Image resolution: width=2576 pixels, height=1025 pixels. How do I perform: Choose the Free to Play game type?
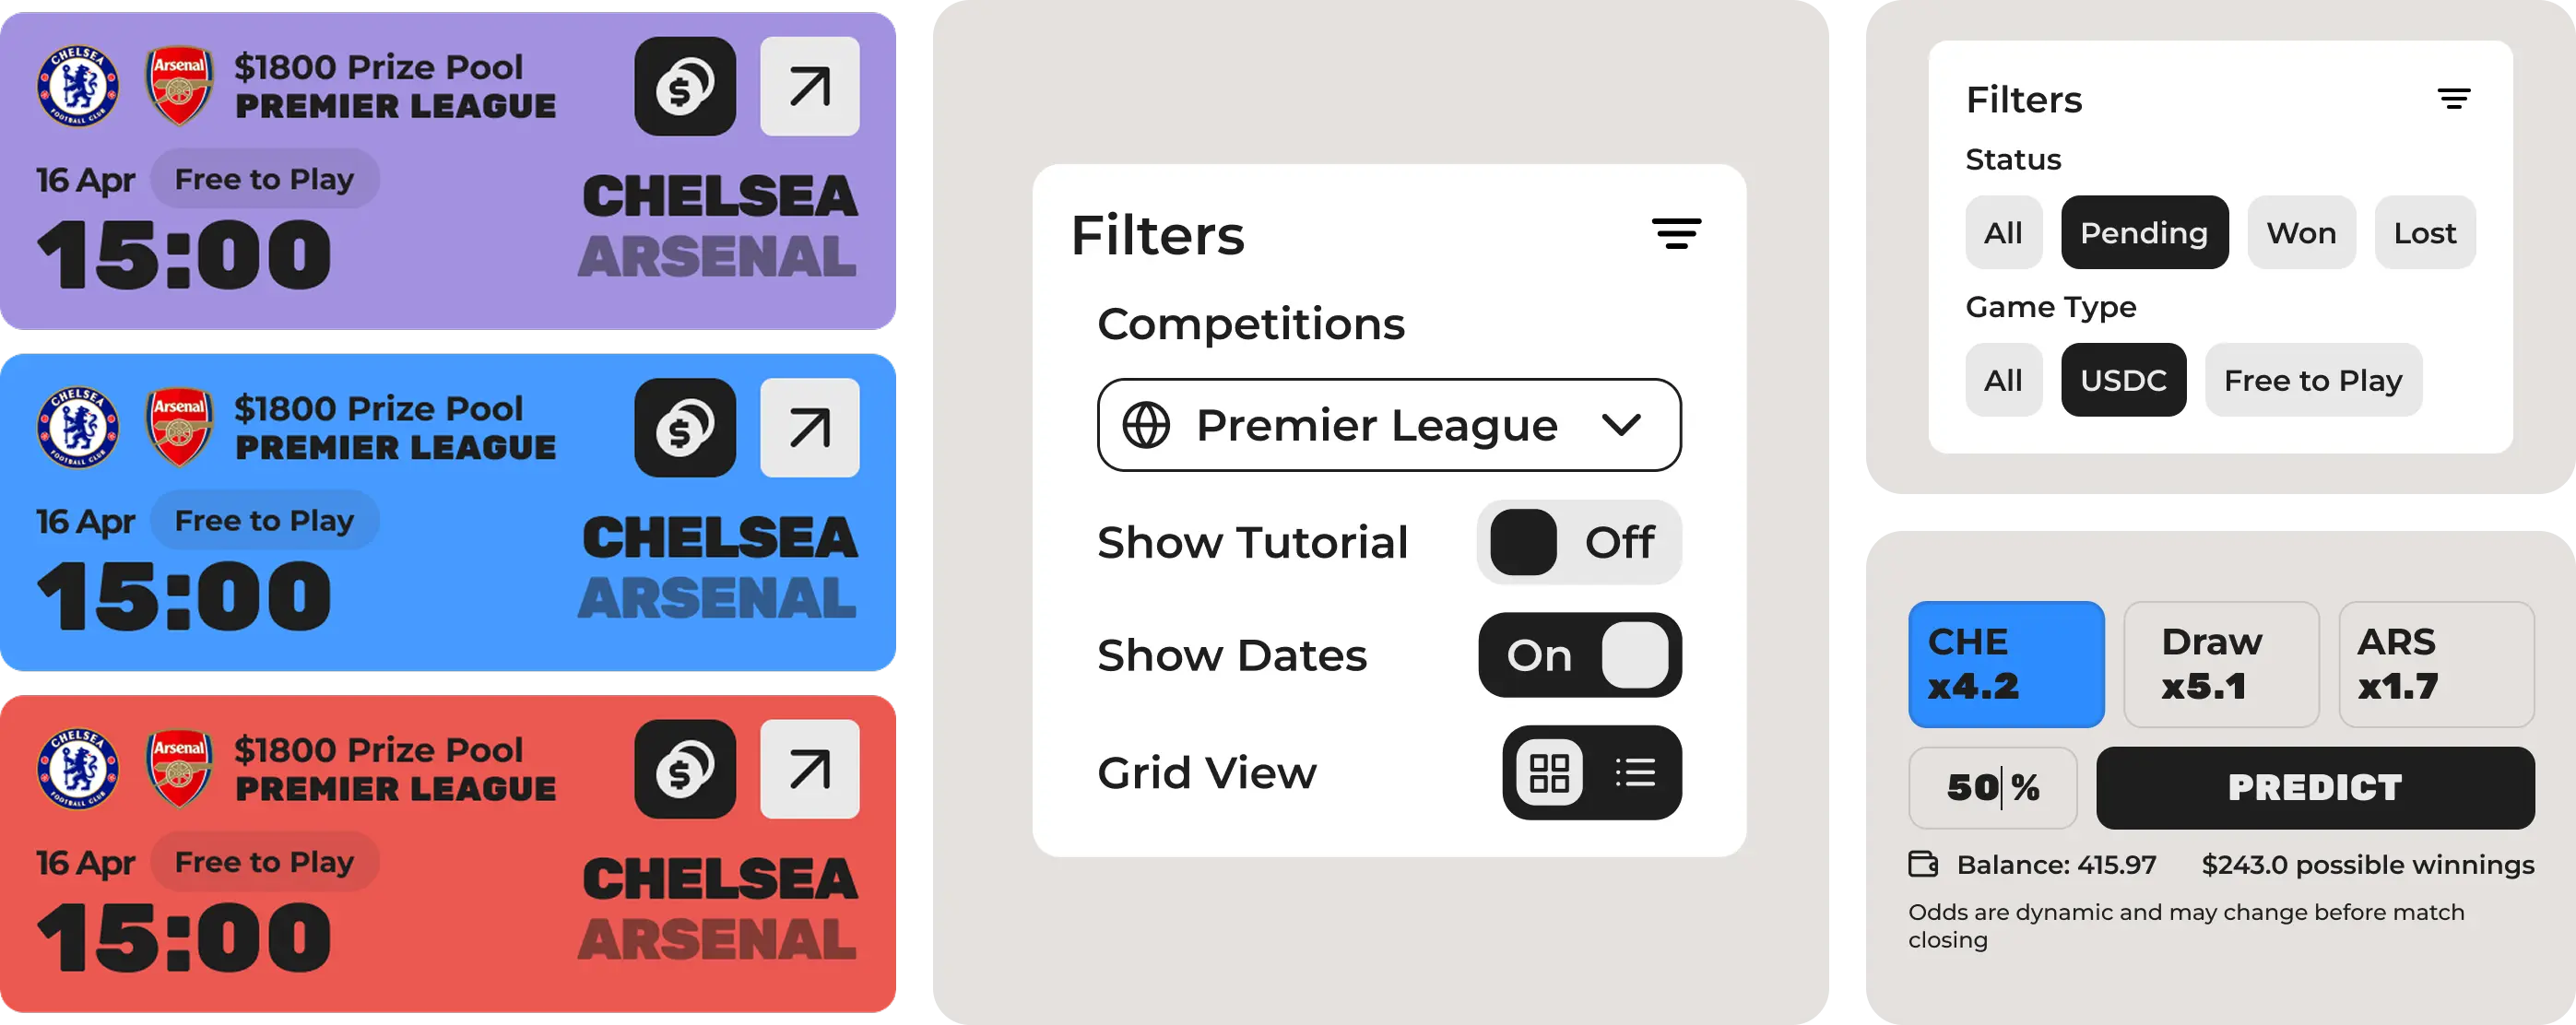click(2313, 380)
